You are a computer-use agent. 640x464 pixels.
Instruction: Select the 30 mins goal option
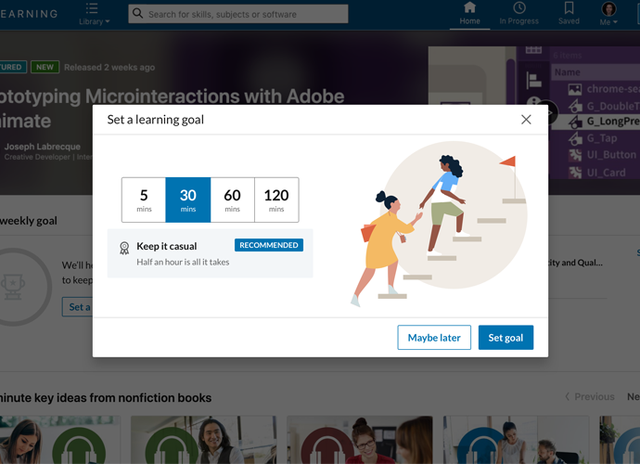coord(188,200)
